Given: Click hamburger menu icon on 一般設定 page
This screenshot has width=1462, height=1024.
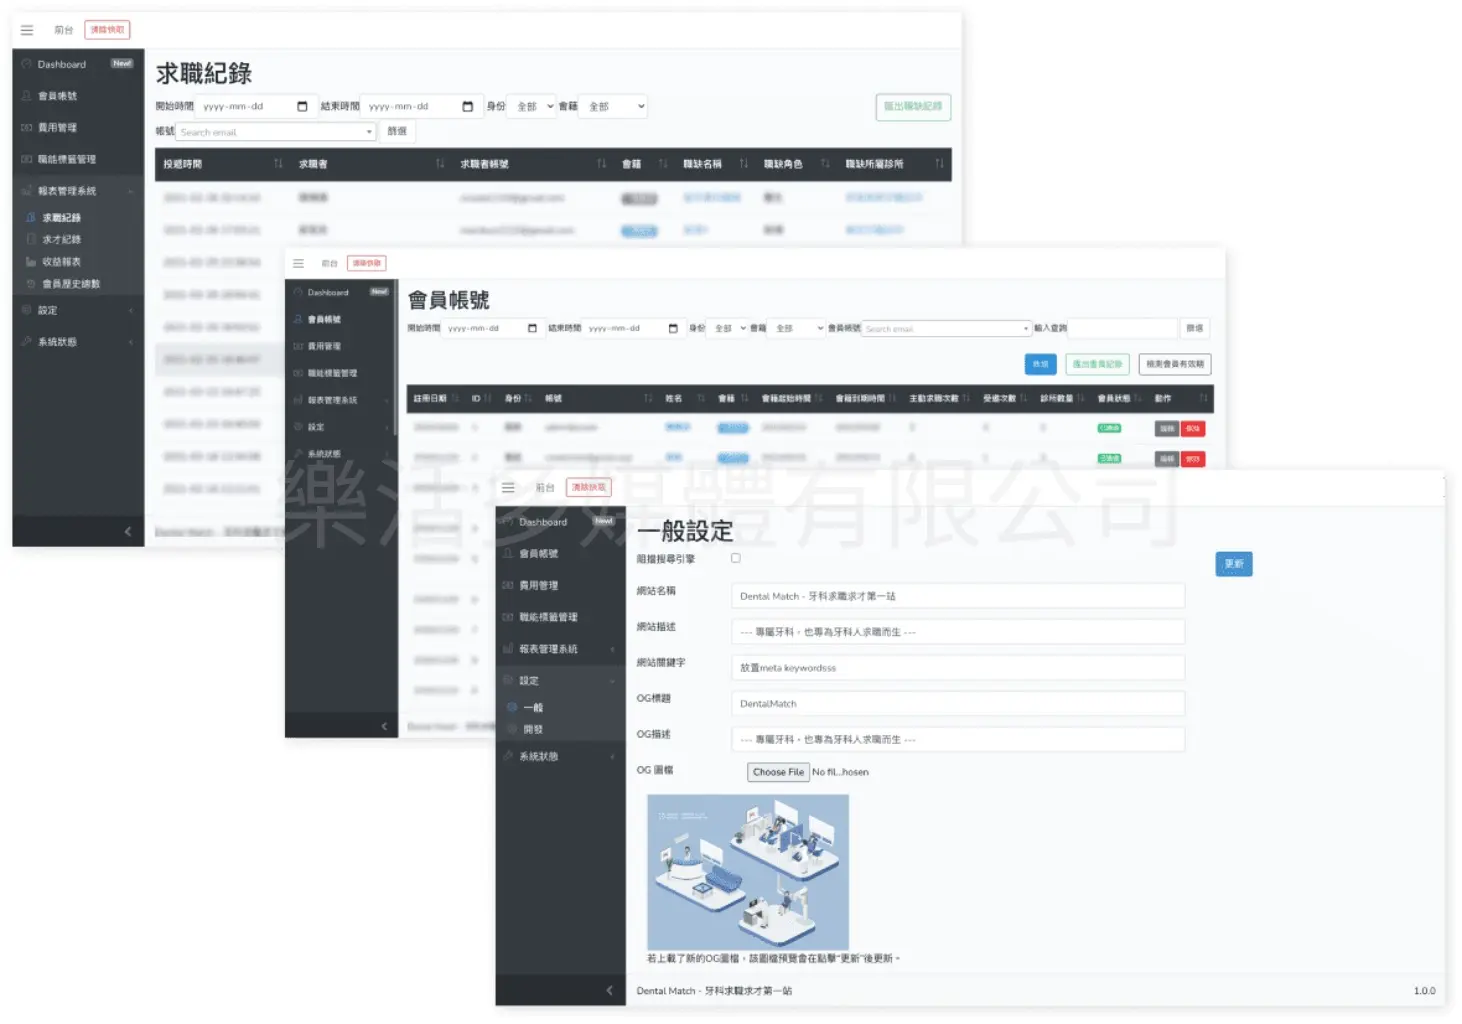Looking at the screenshot, I should (x=508, y=487).
